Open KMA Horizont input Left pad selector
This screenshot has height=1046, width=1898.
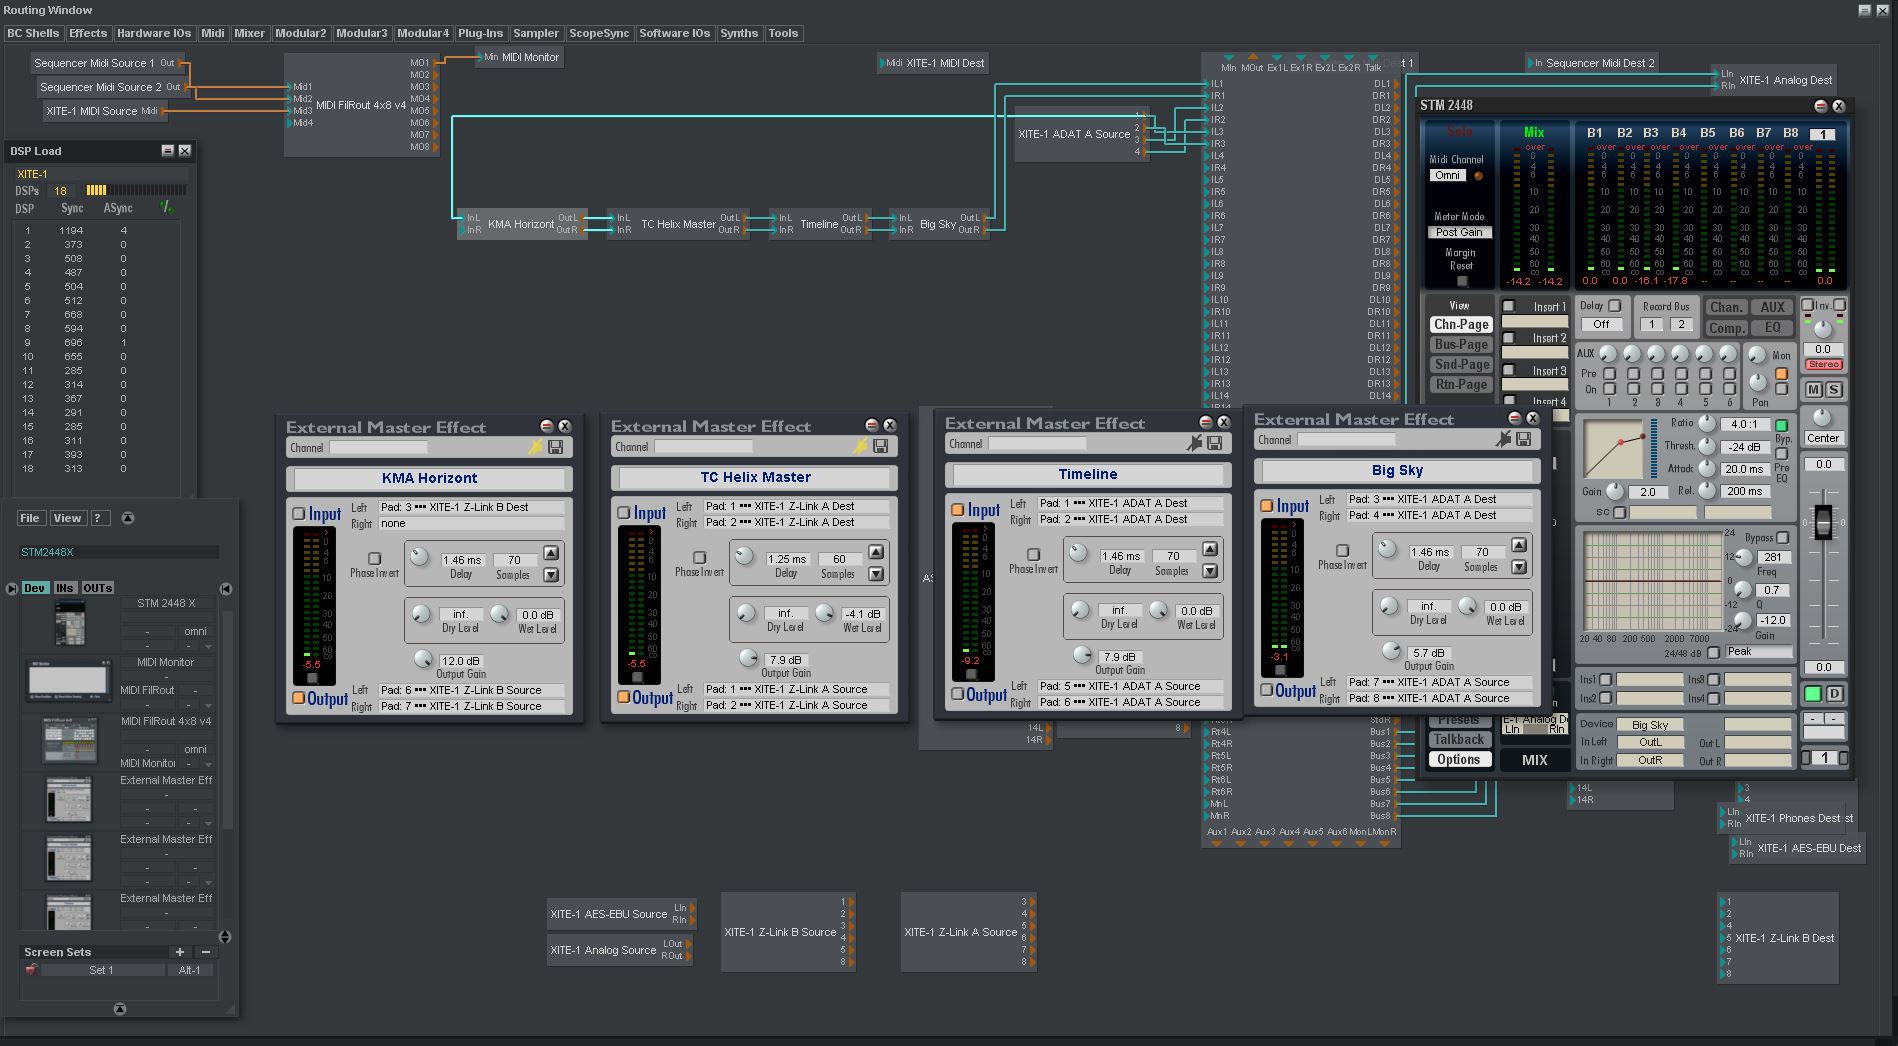click(x=470, y=507)
